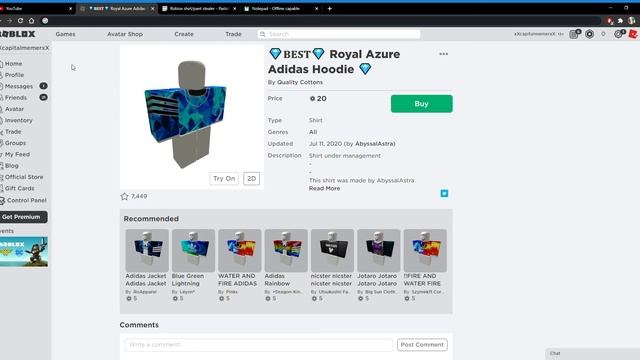Viewport: 640px width, 360px height.
Task: Open the Roblox event banner
Action: pos(24,252)
